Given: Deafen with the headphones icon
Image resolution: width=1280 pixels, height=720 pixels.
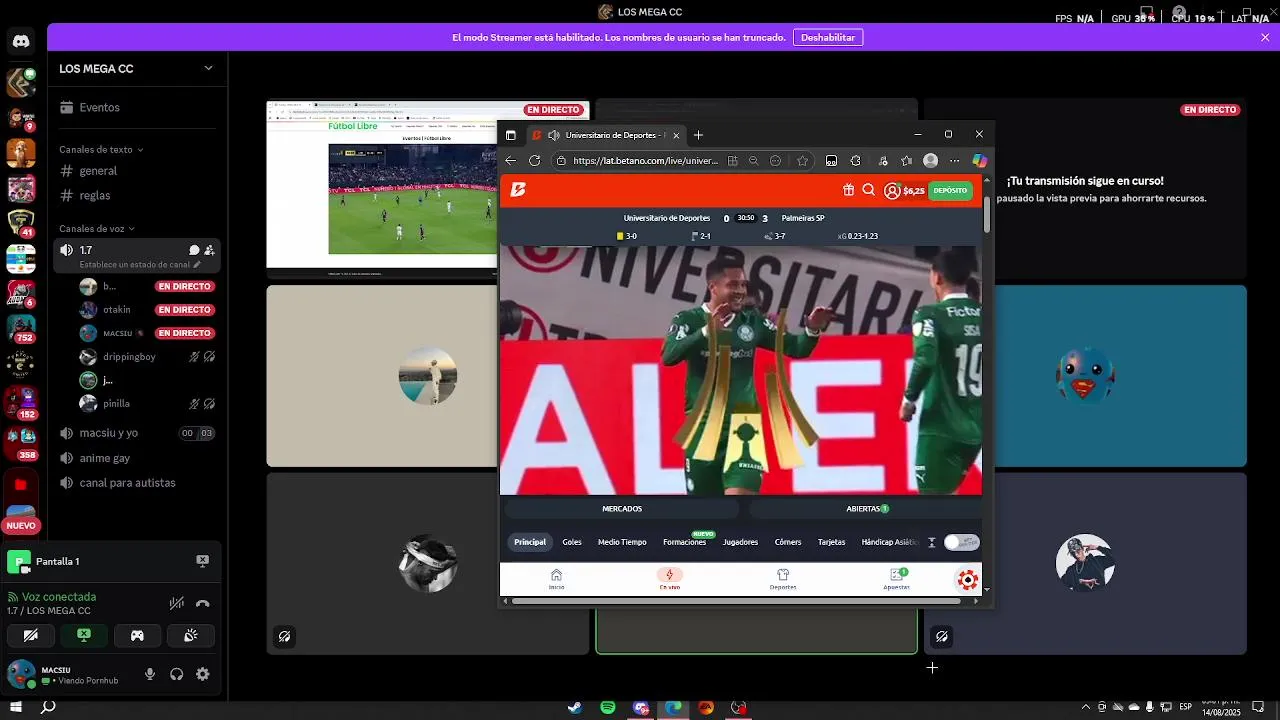Looking at the screenshot, I should pyautogui.click(x=177, y=674).
